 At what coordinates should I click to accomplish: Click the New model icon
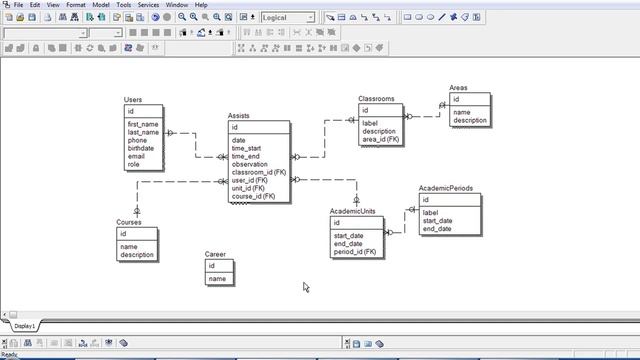(9, 17)
